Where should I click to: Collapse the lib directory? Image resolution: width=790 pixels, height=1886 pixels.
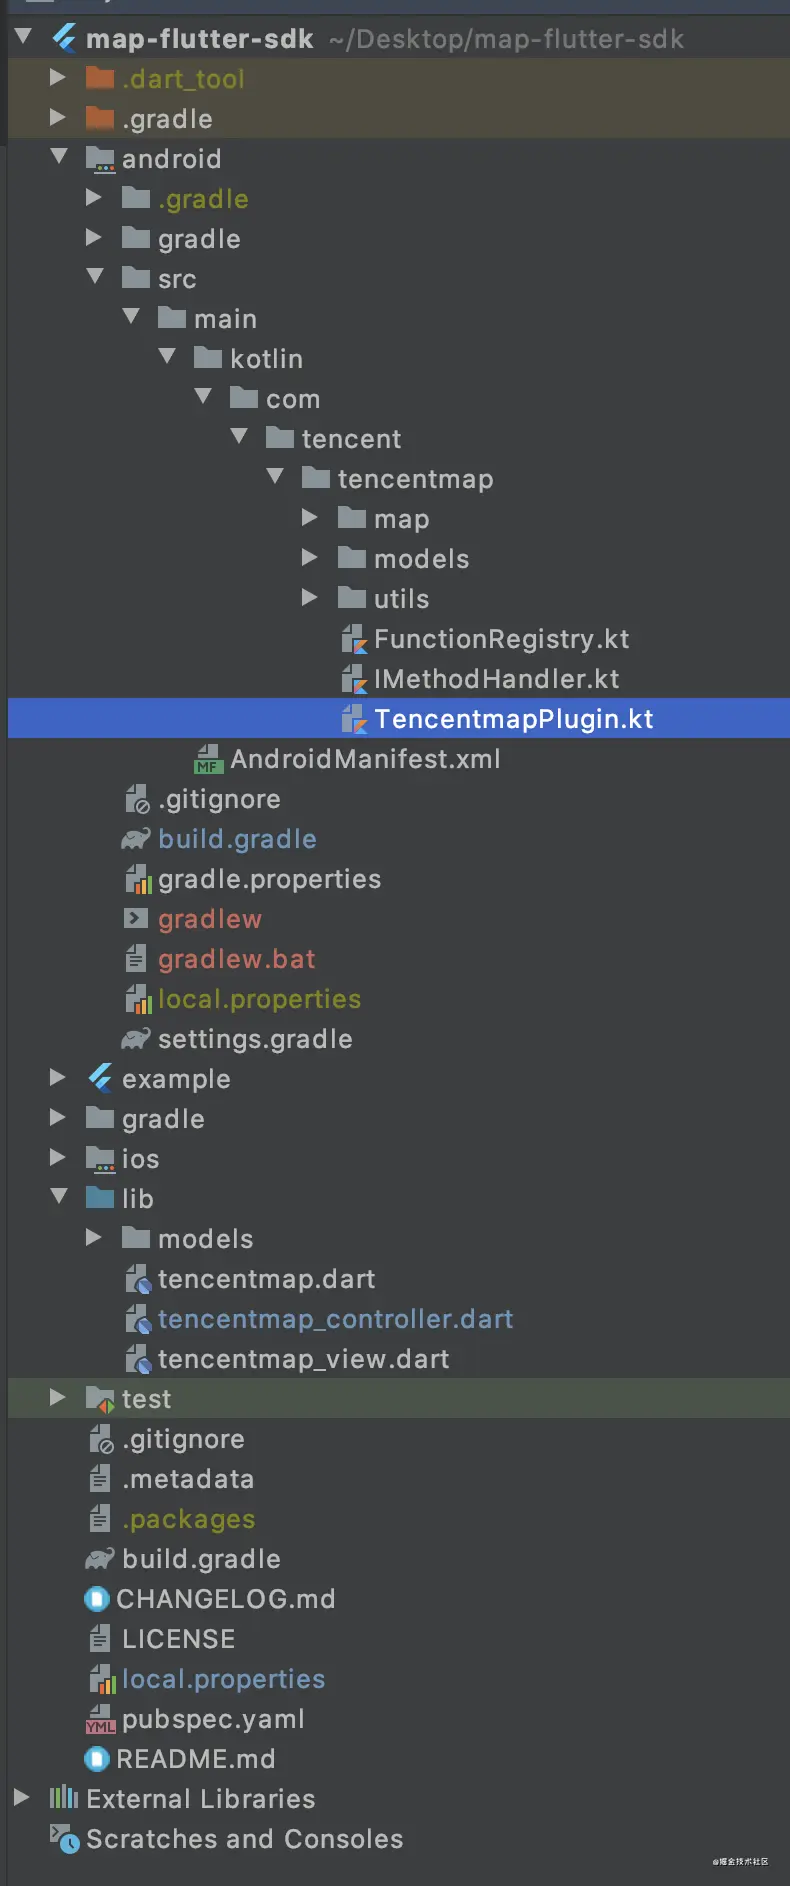tap(57, 1198)
